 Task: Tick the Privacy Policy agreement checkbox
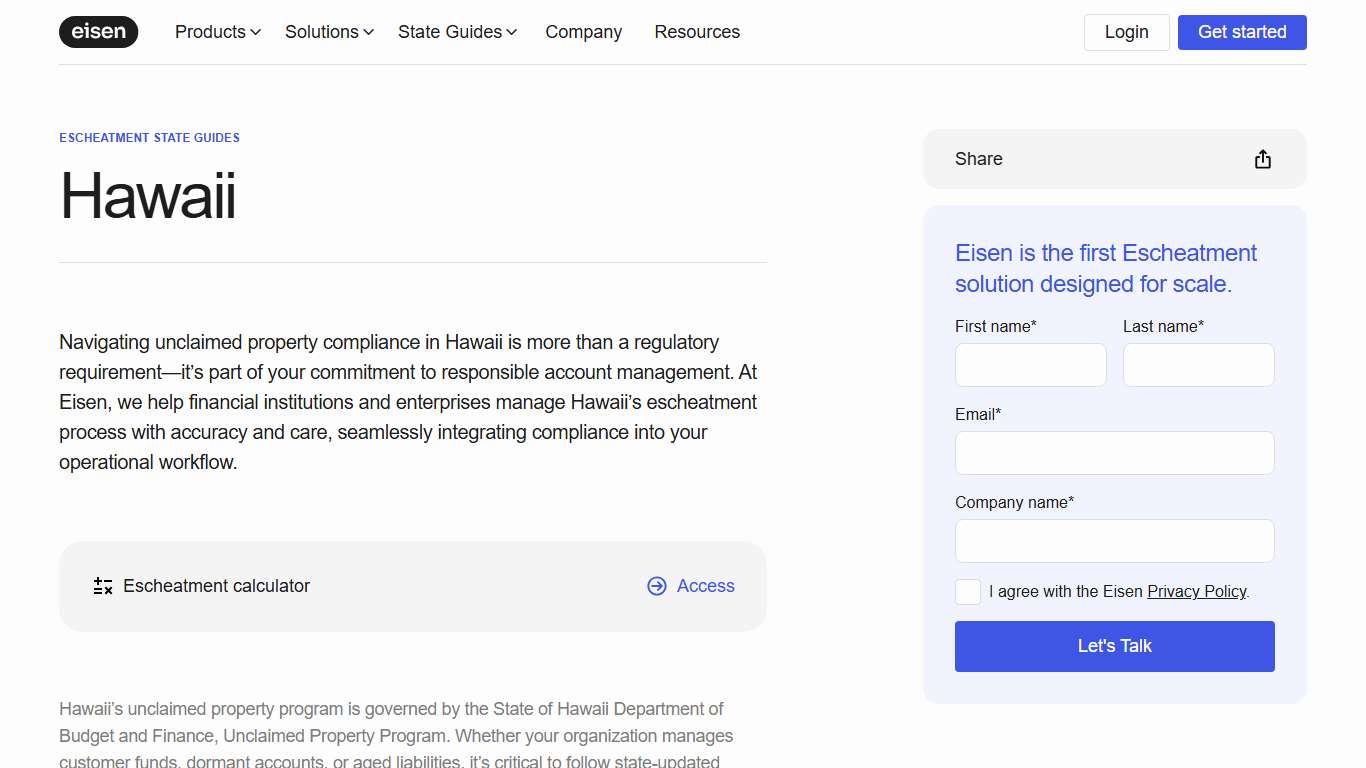pos(968,592)
